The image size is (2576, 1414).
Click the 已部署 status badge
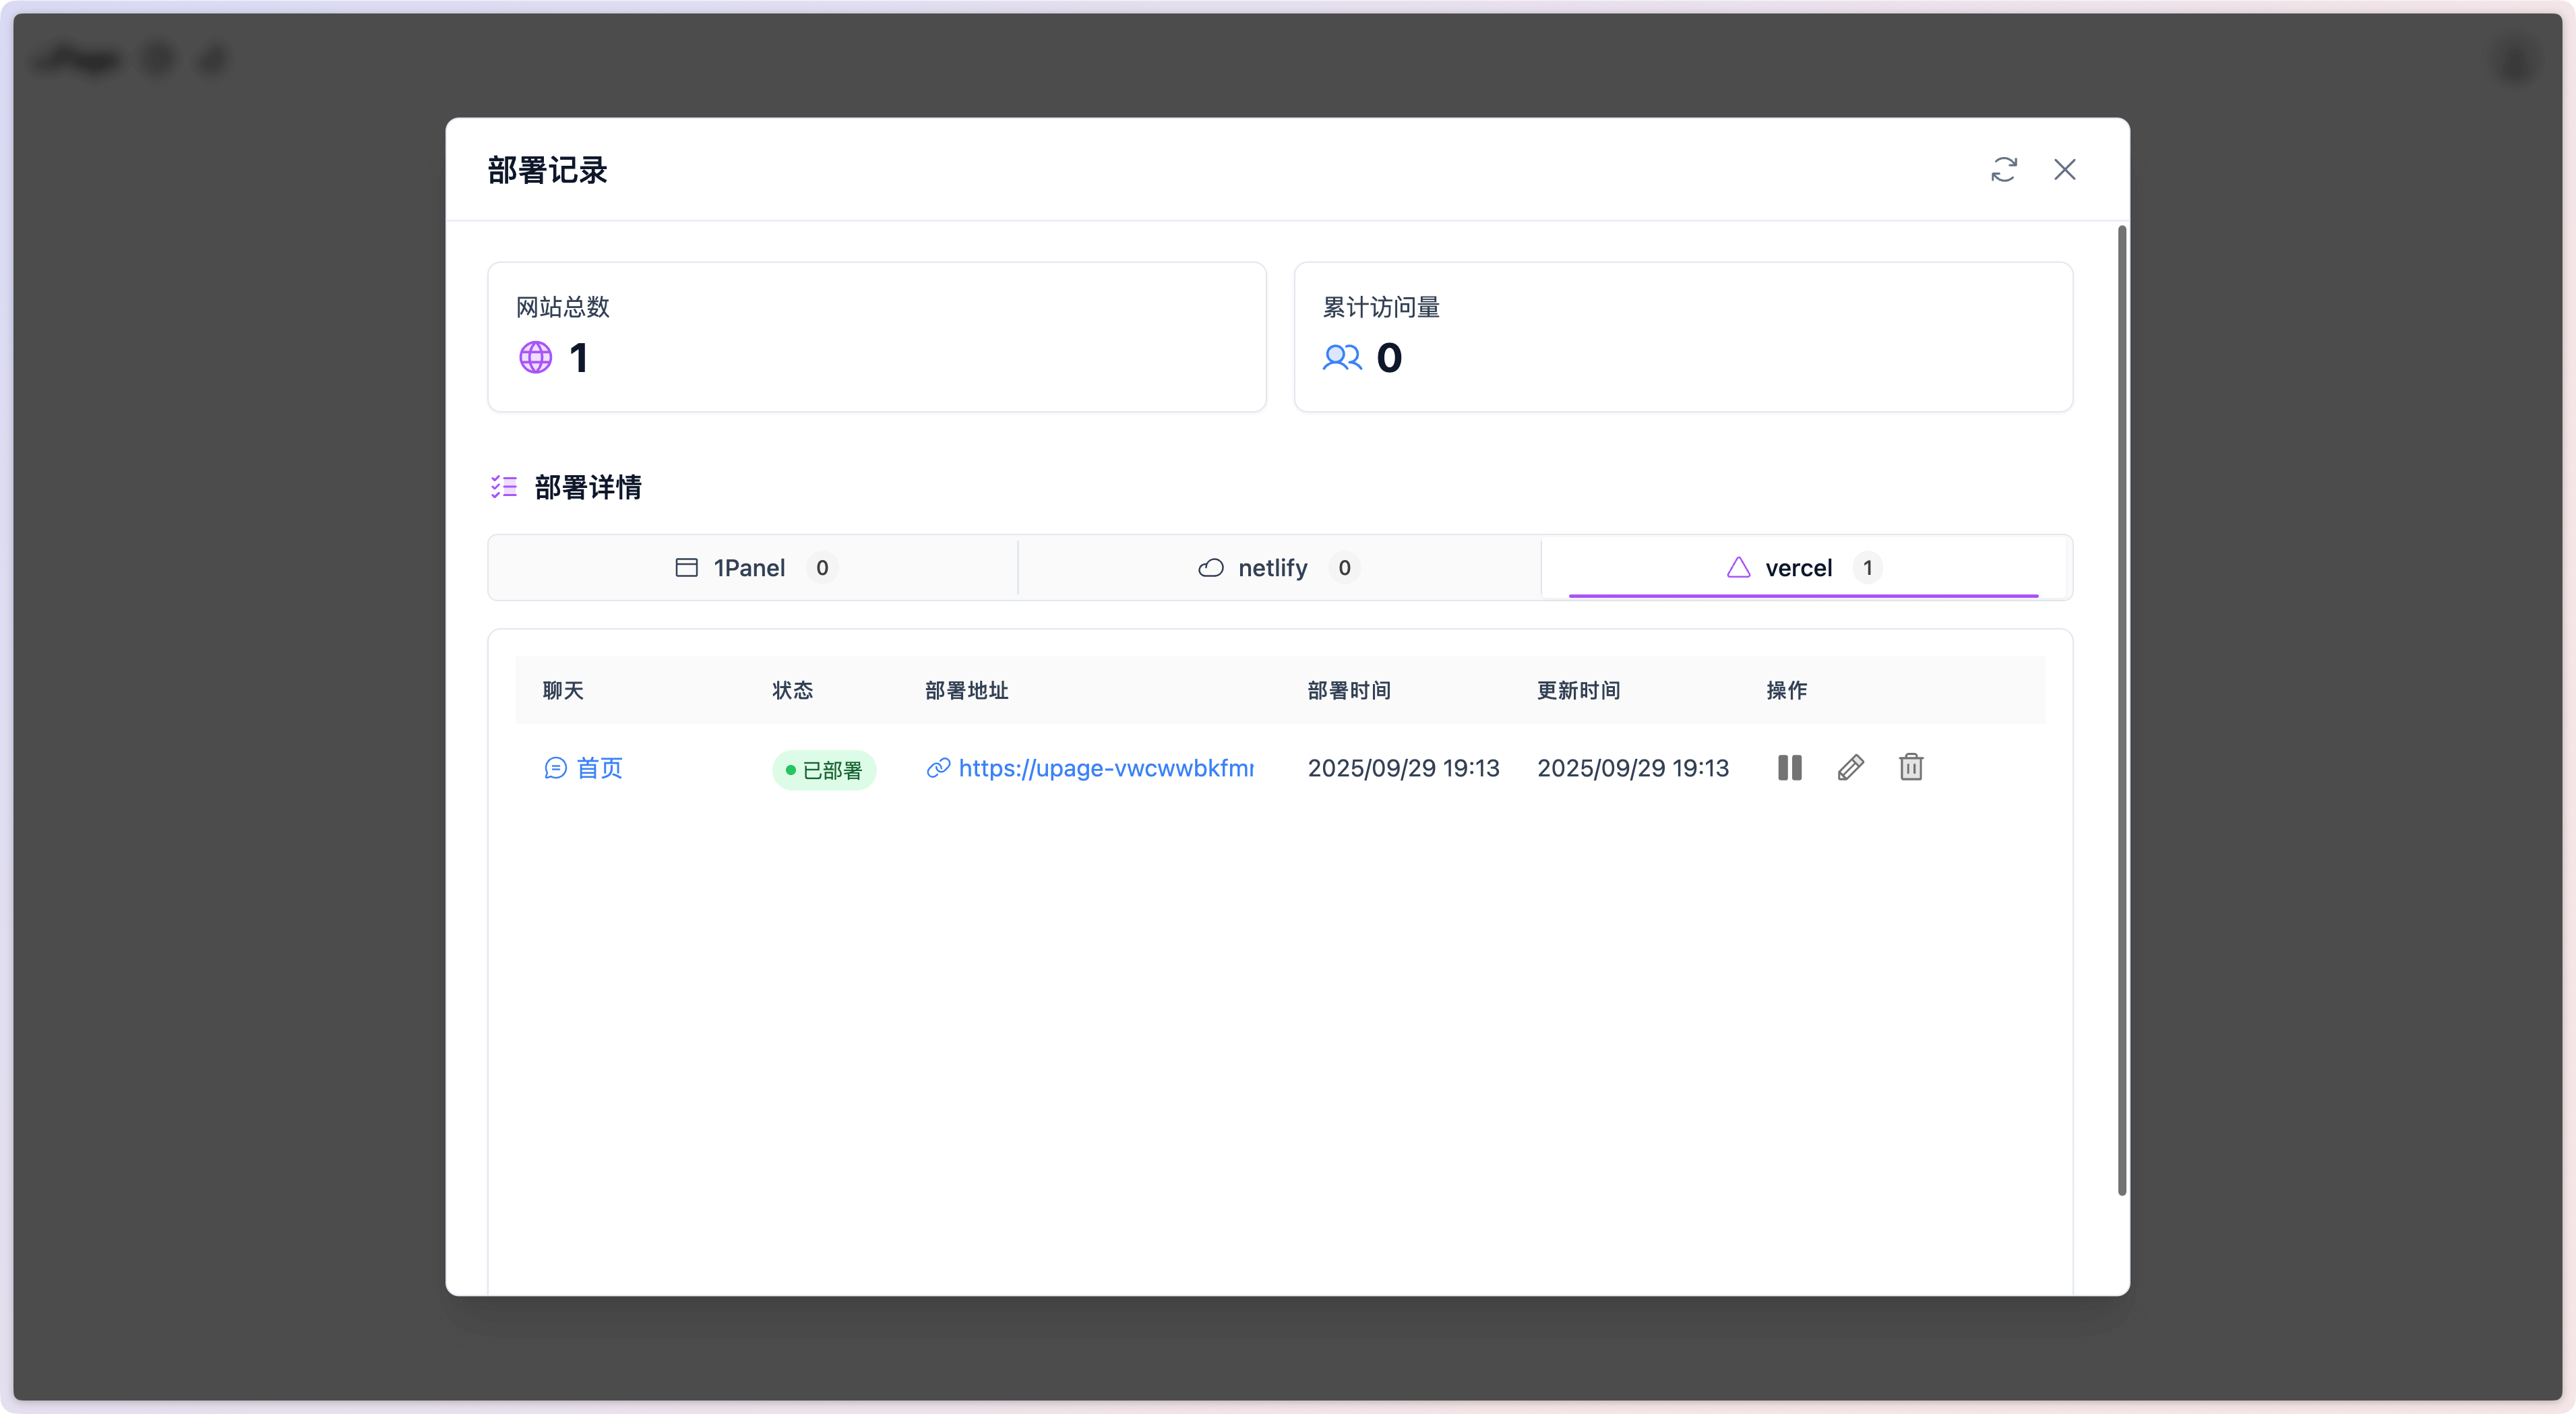click(x=823, y=770)
